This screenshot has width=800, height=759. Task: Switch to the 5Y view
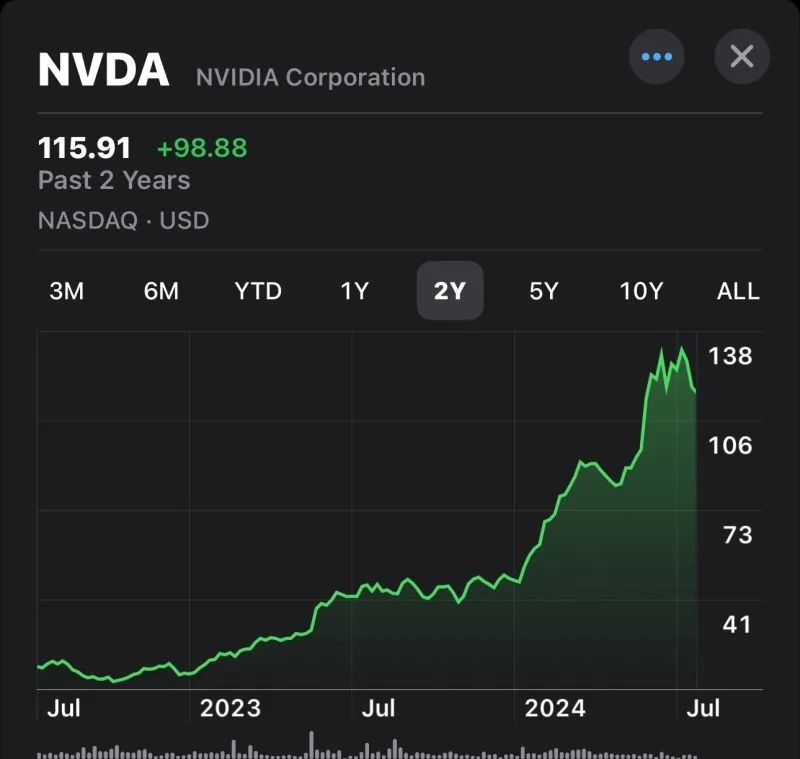pyautogui.click(x=543, y=291)
